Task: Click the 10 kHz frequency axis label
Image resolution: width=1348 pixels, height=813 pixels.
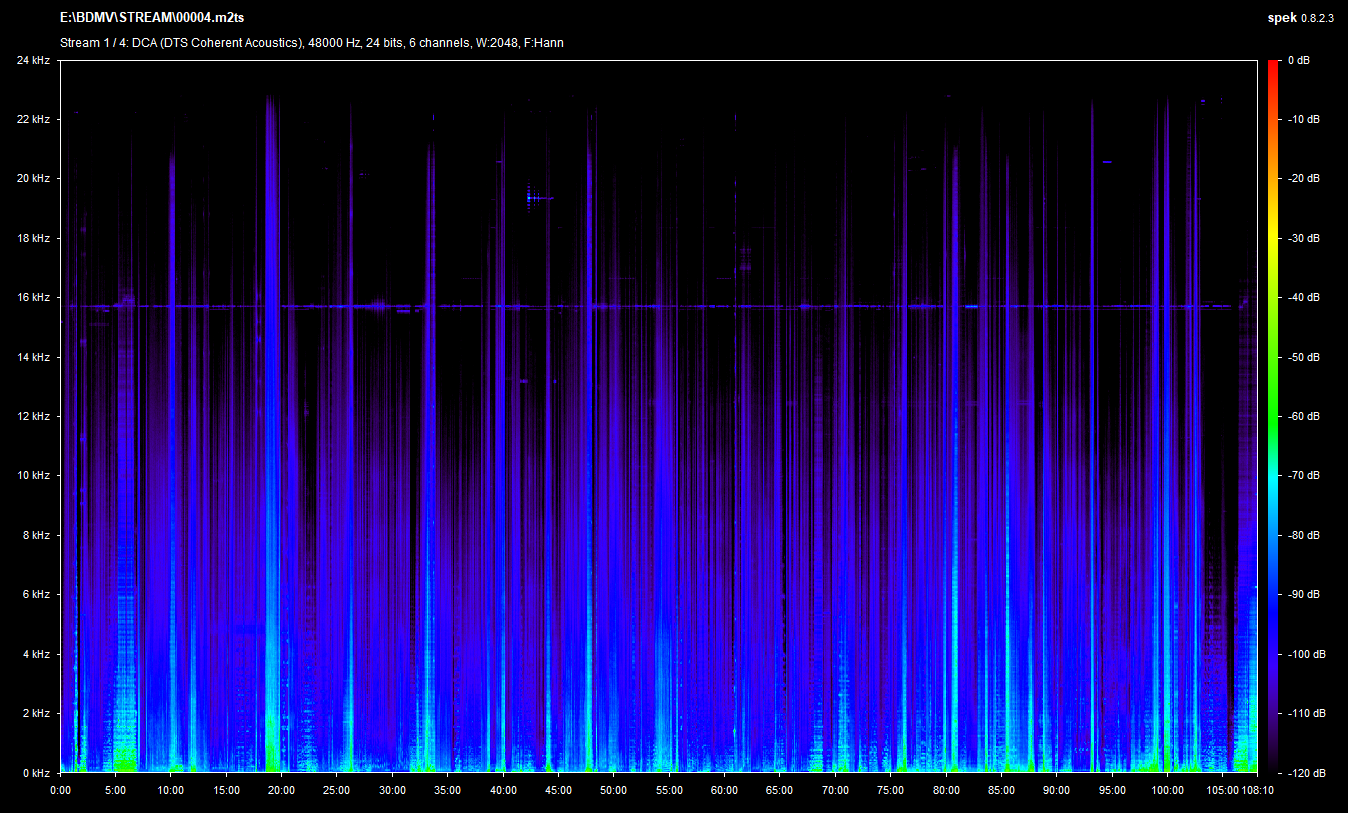Action: 33,476
